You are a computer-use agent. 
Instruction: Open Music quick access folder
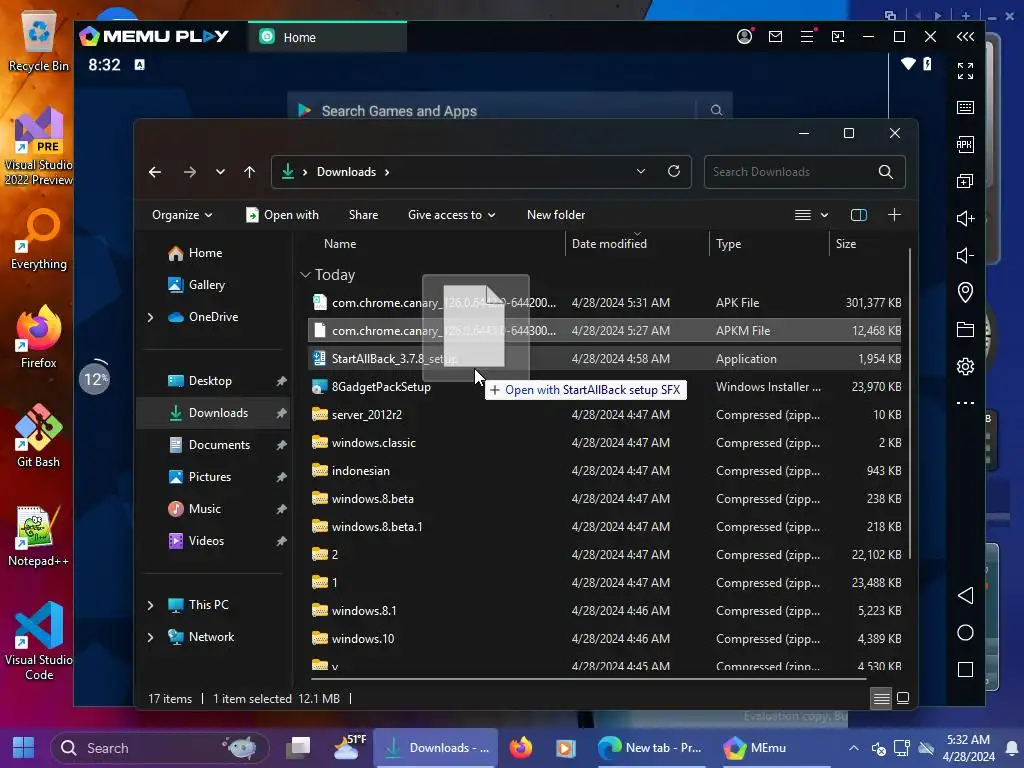pos(214,509)
